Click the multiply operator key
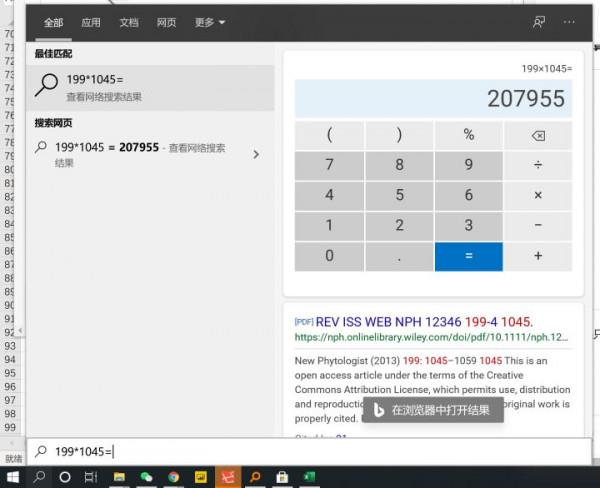 538,195
